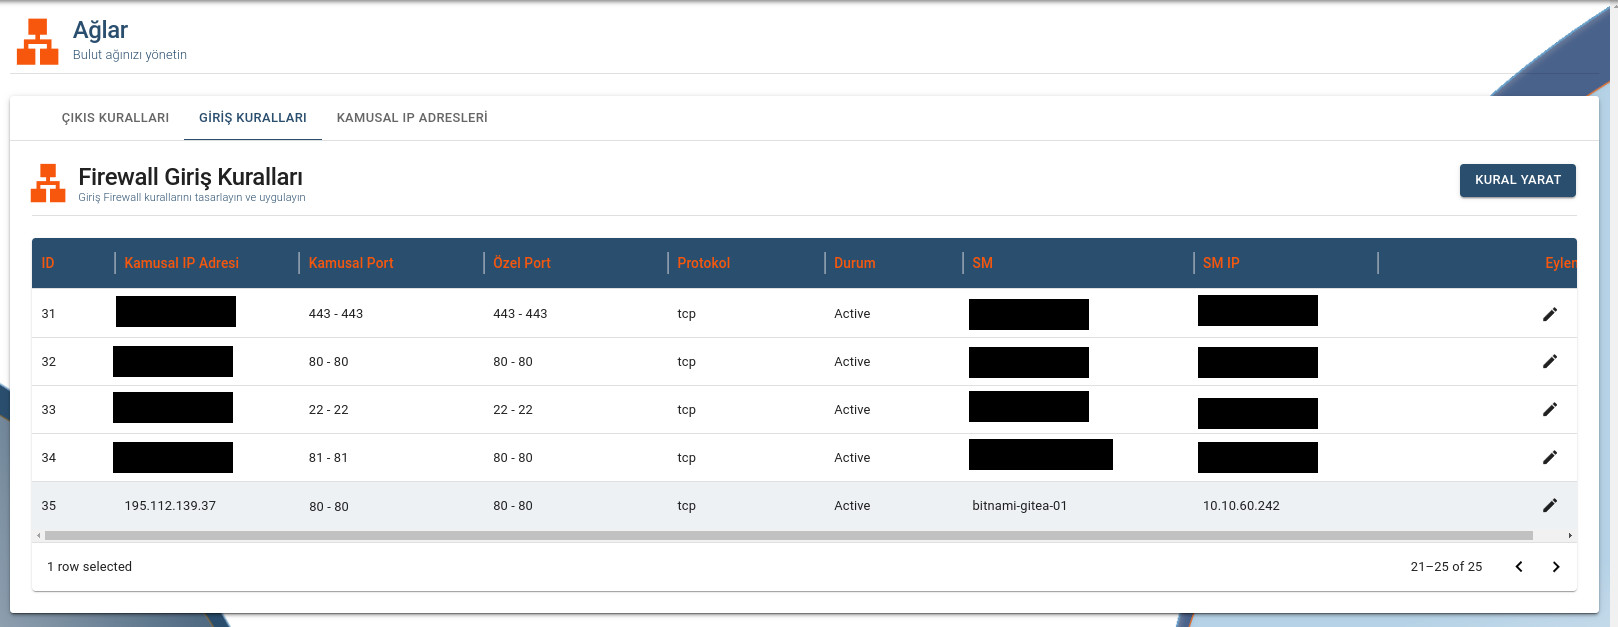1618x627 pixels.
Task: Sort by SM column header
Action: coord(983,263)
